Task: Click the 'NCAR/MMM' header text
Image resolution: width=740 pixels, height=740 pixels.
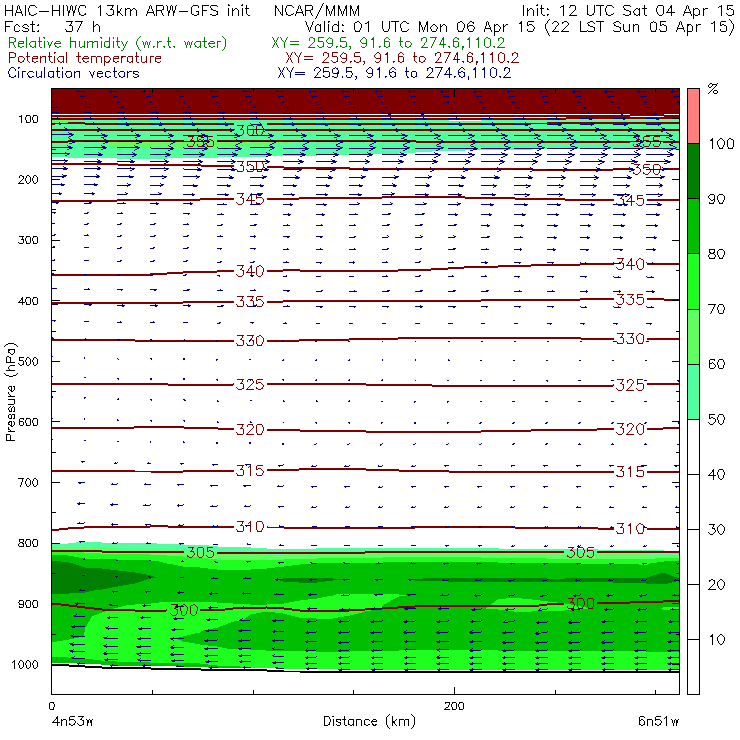Action: click(316, 11)
